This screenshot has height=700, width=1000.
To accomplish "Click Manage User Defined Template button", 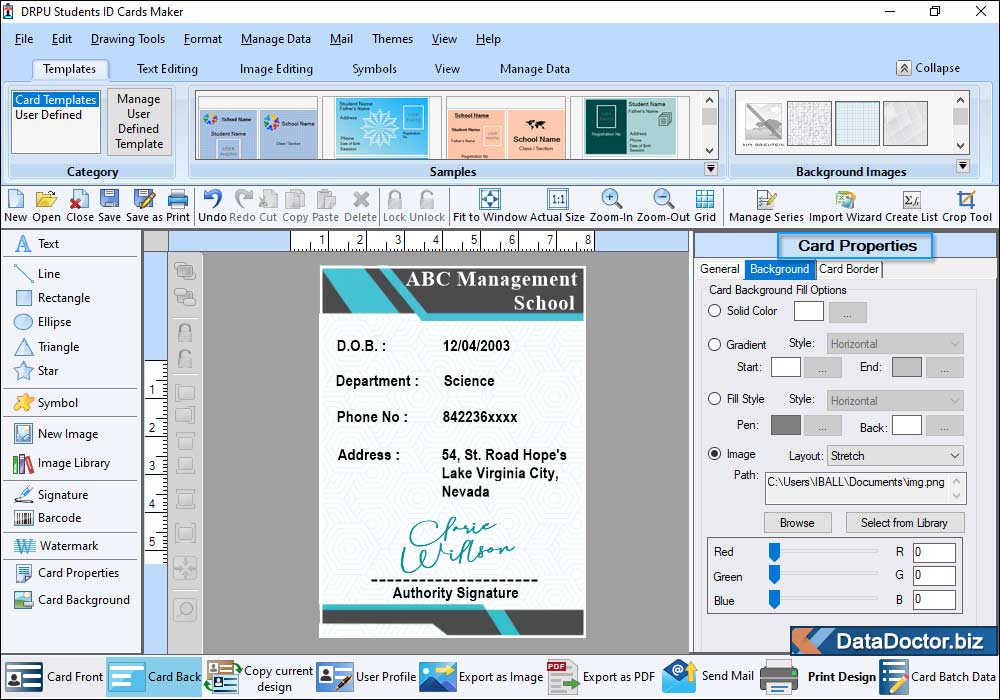I will (139, 122).
